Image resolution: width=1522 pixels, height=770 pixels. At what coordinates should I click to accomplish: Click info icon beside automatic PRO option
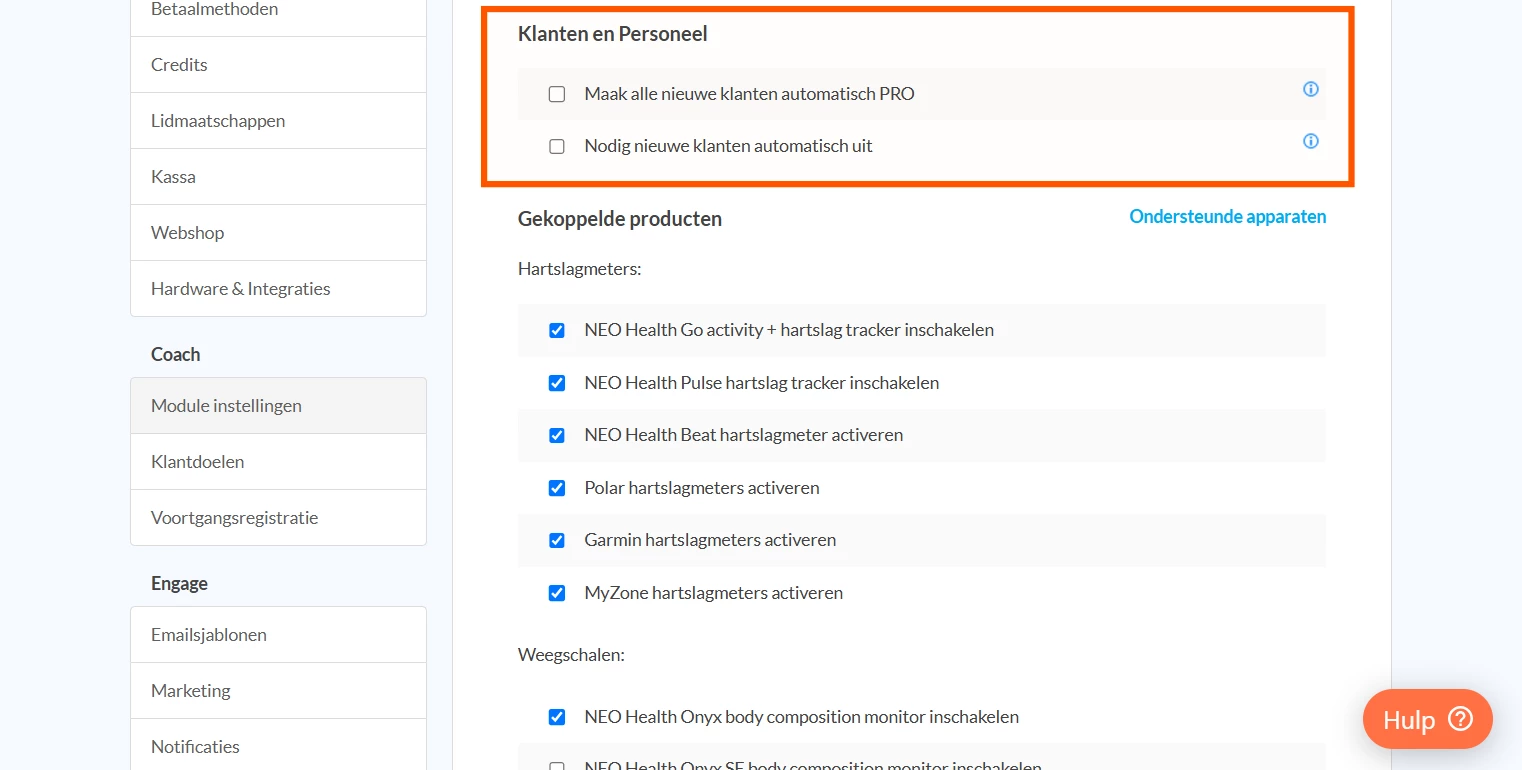(x=1310, y=89)
